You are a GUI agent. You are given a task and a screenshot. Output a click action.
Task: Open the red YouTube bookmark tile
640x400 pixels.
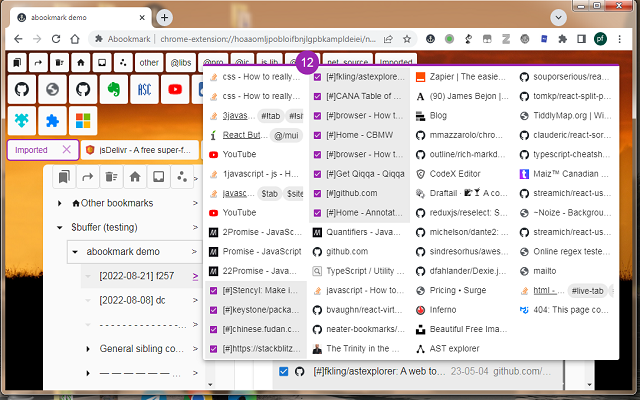point(175,89)
